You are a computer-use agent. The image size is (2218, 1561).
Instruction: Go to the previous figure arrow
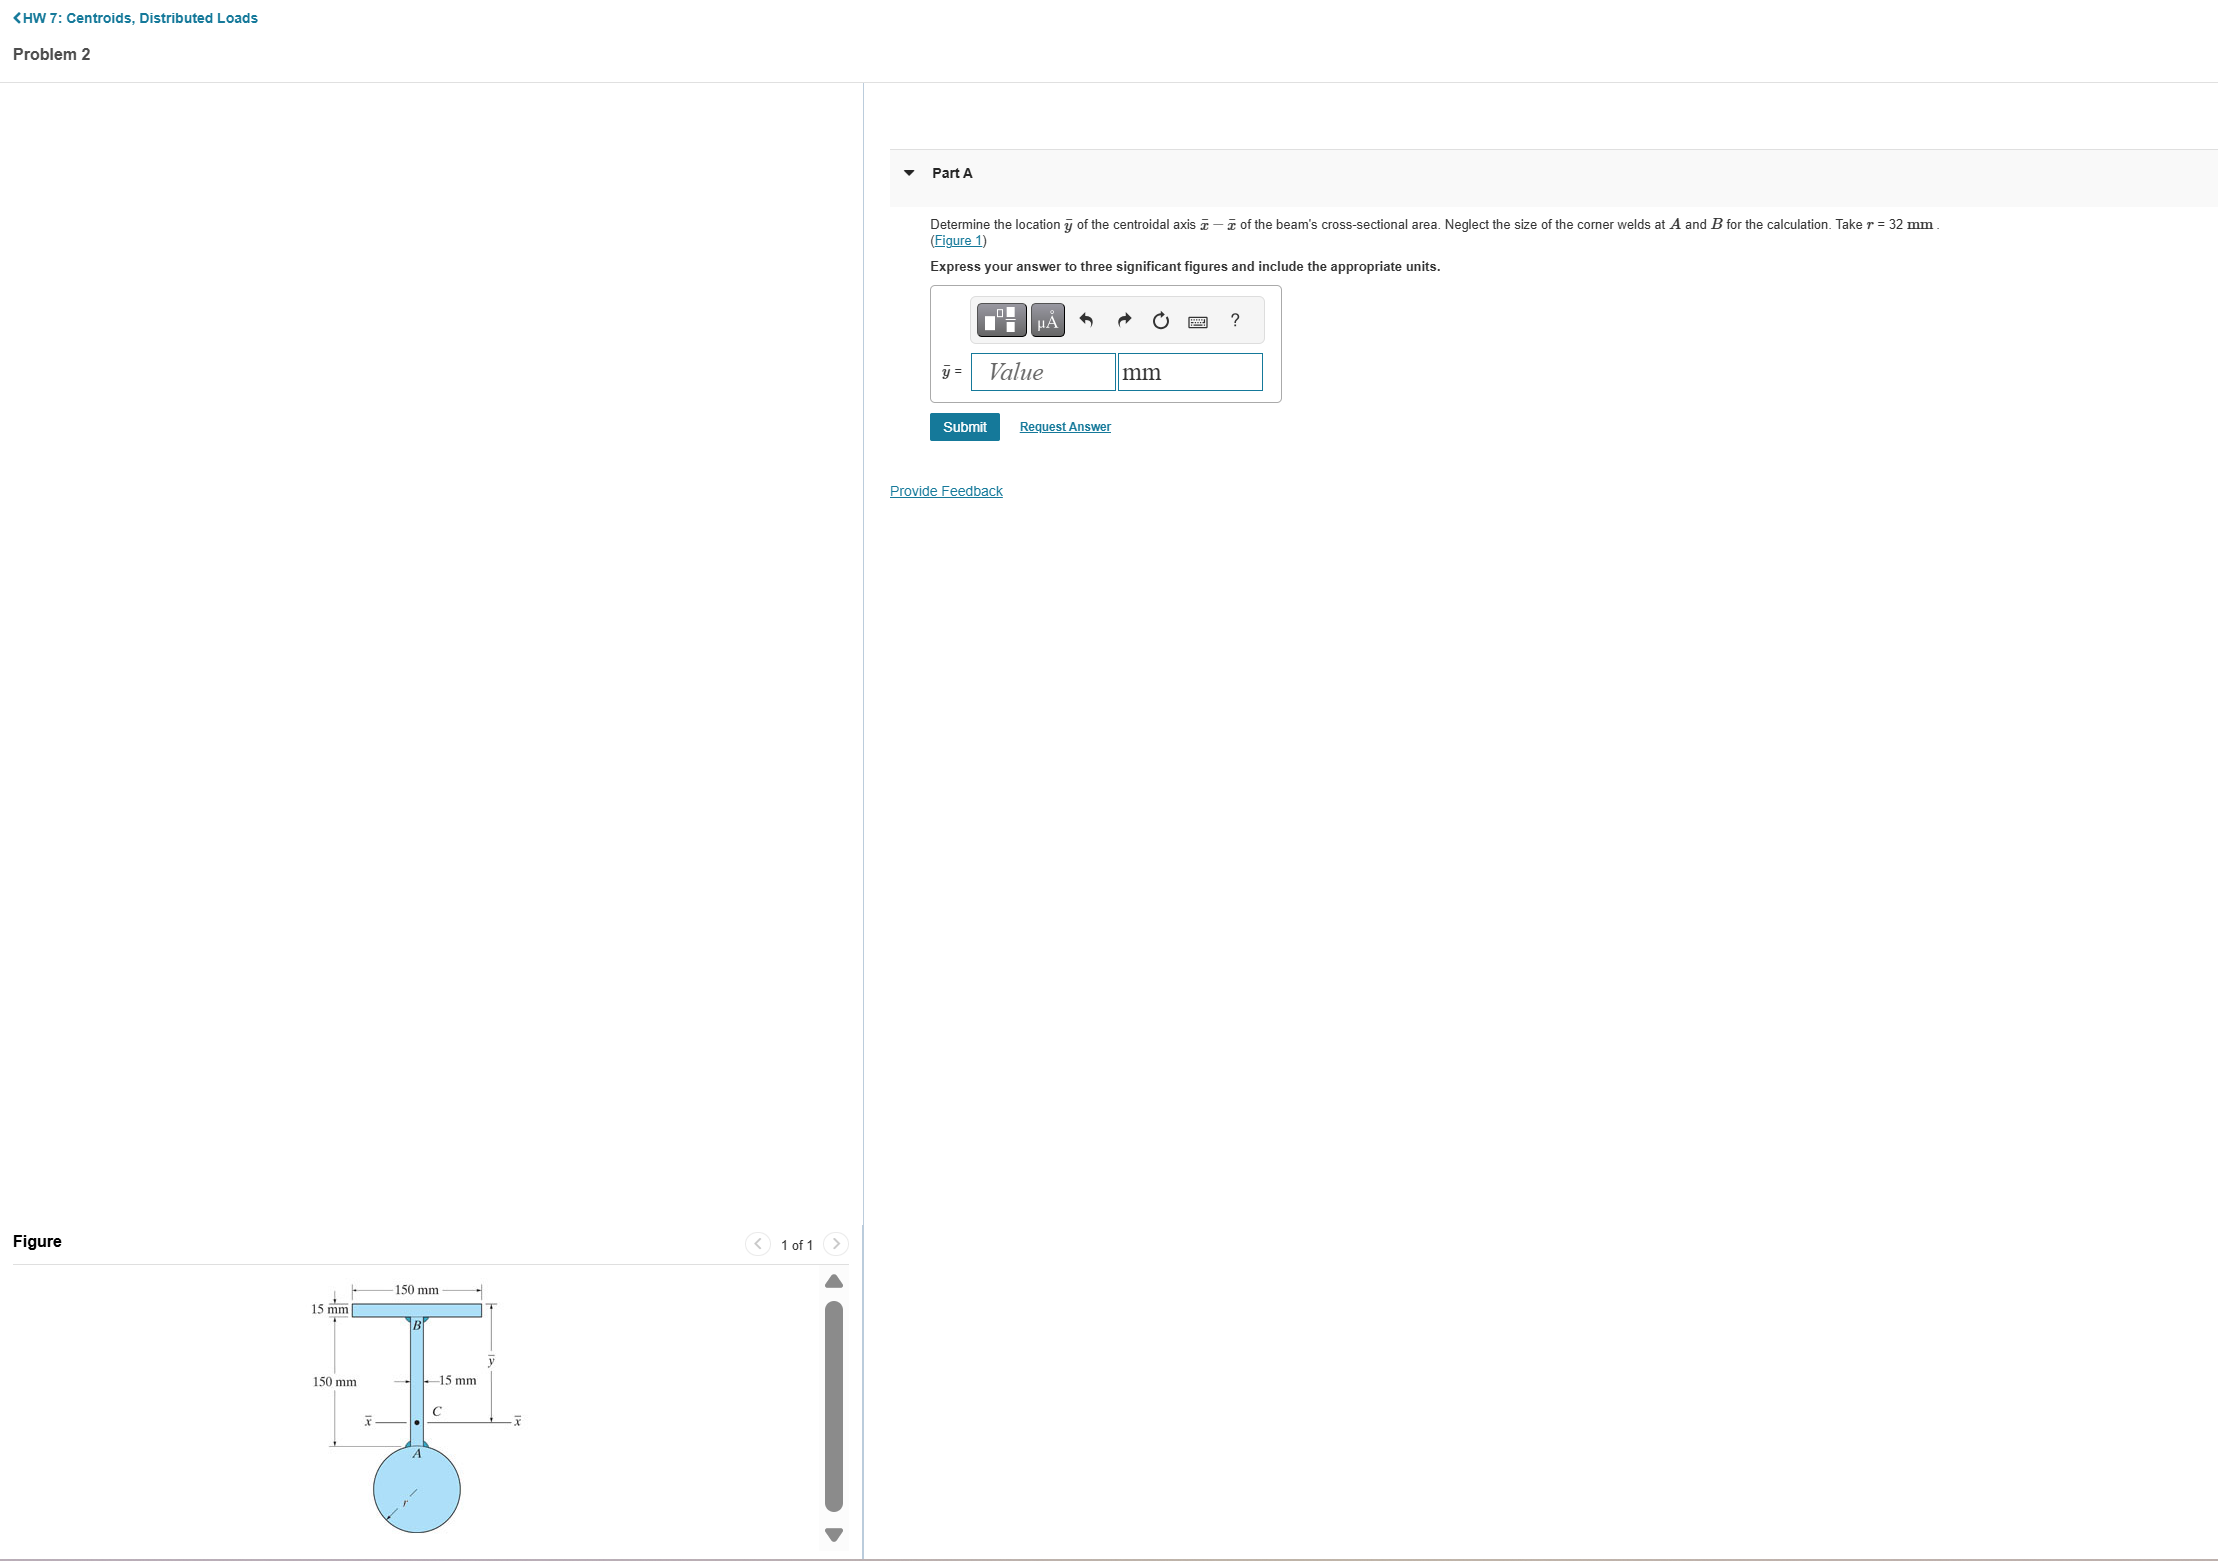click(758, 1244)
